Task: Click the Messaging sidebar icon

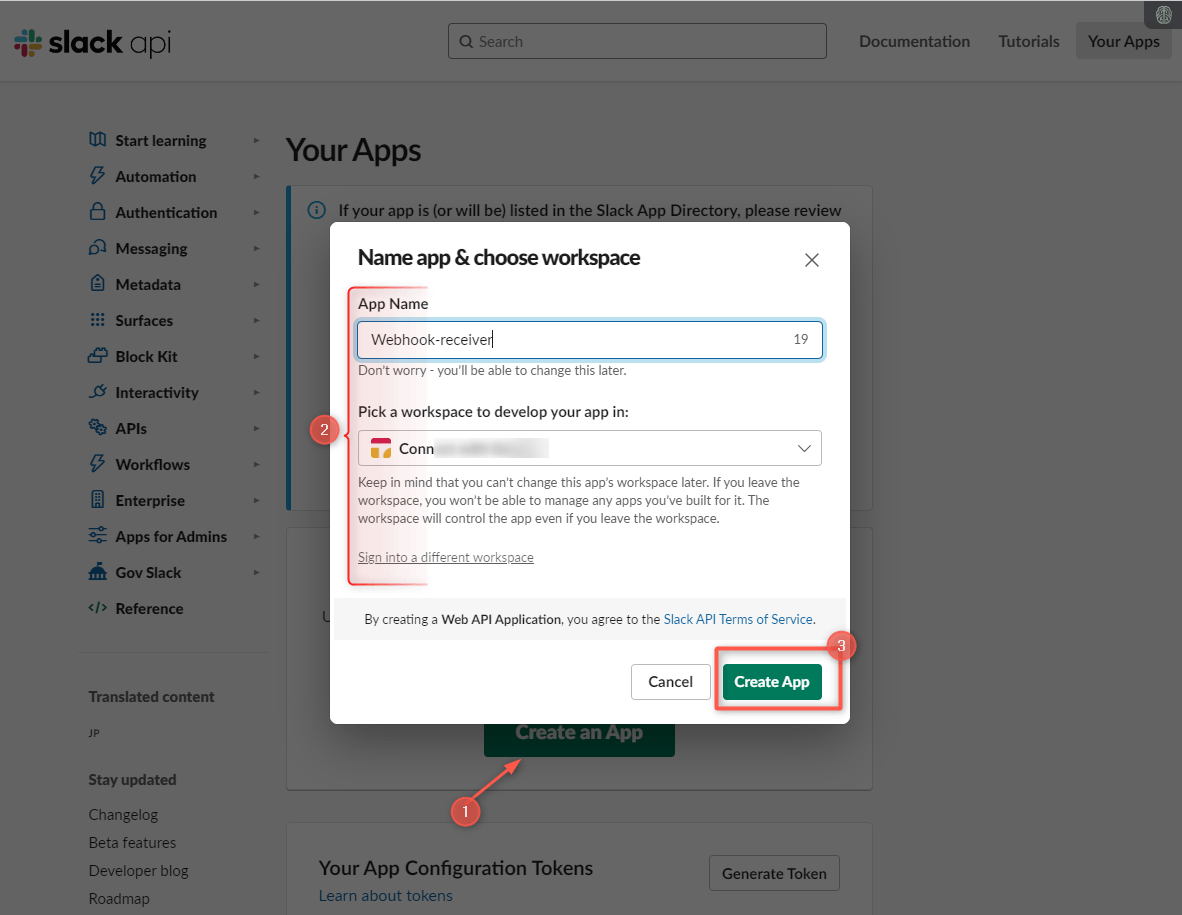Action: [x=97, y=248]
